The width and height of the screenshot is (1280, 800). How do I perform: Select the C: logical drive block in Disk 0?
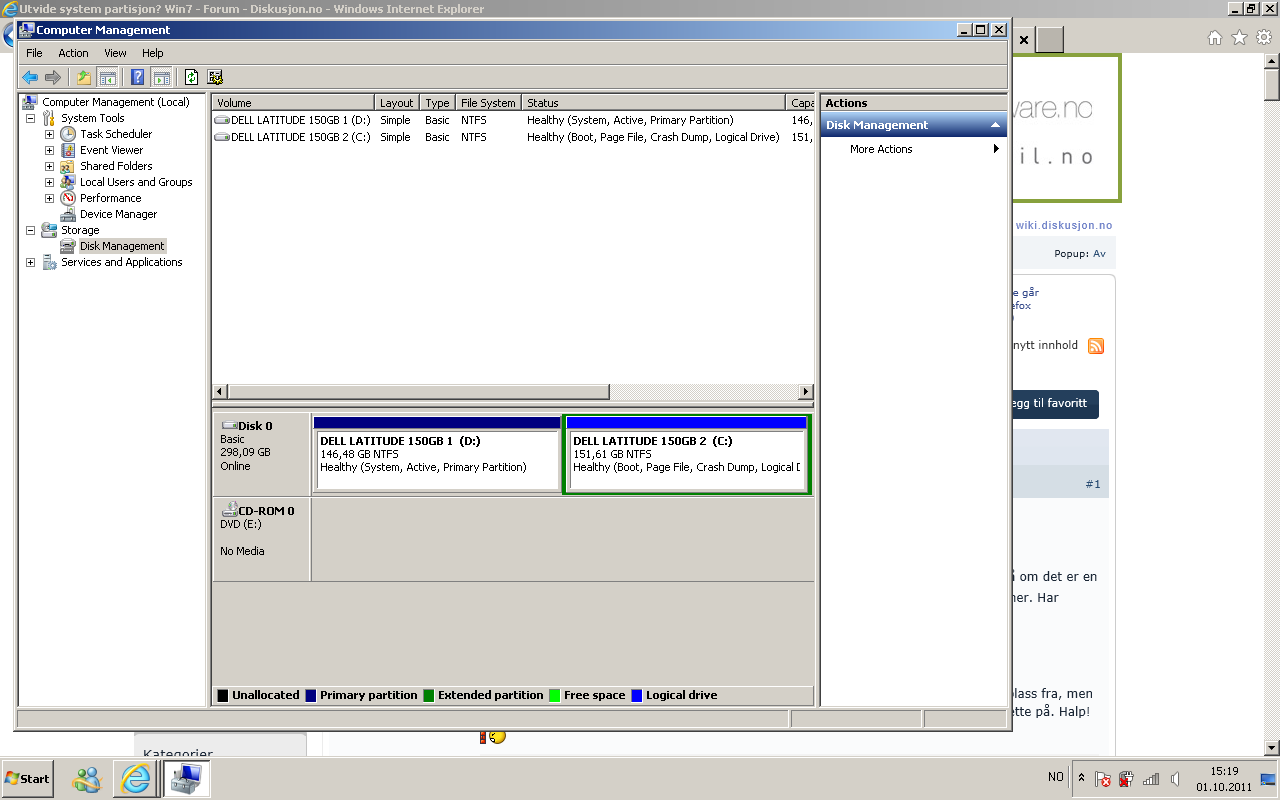point(686,454)
